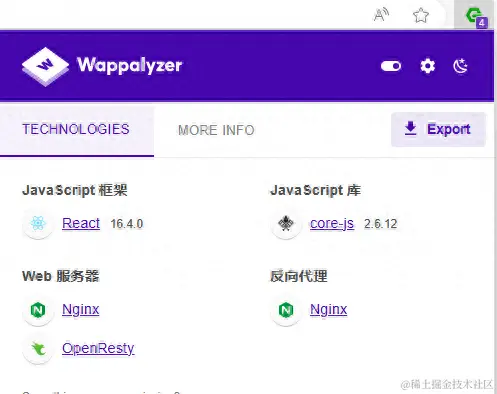Toggle the Wappalyzer enable switch in header
The image size is (497, 394).
point(391,66)
